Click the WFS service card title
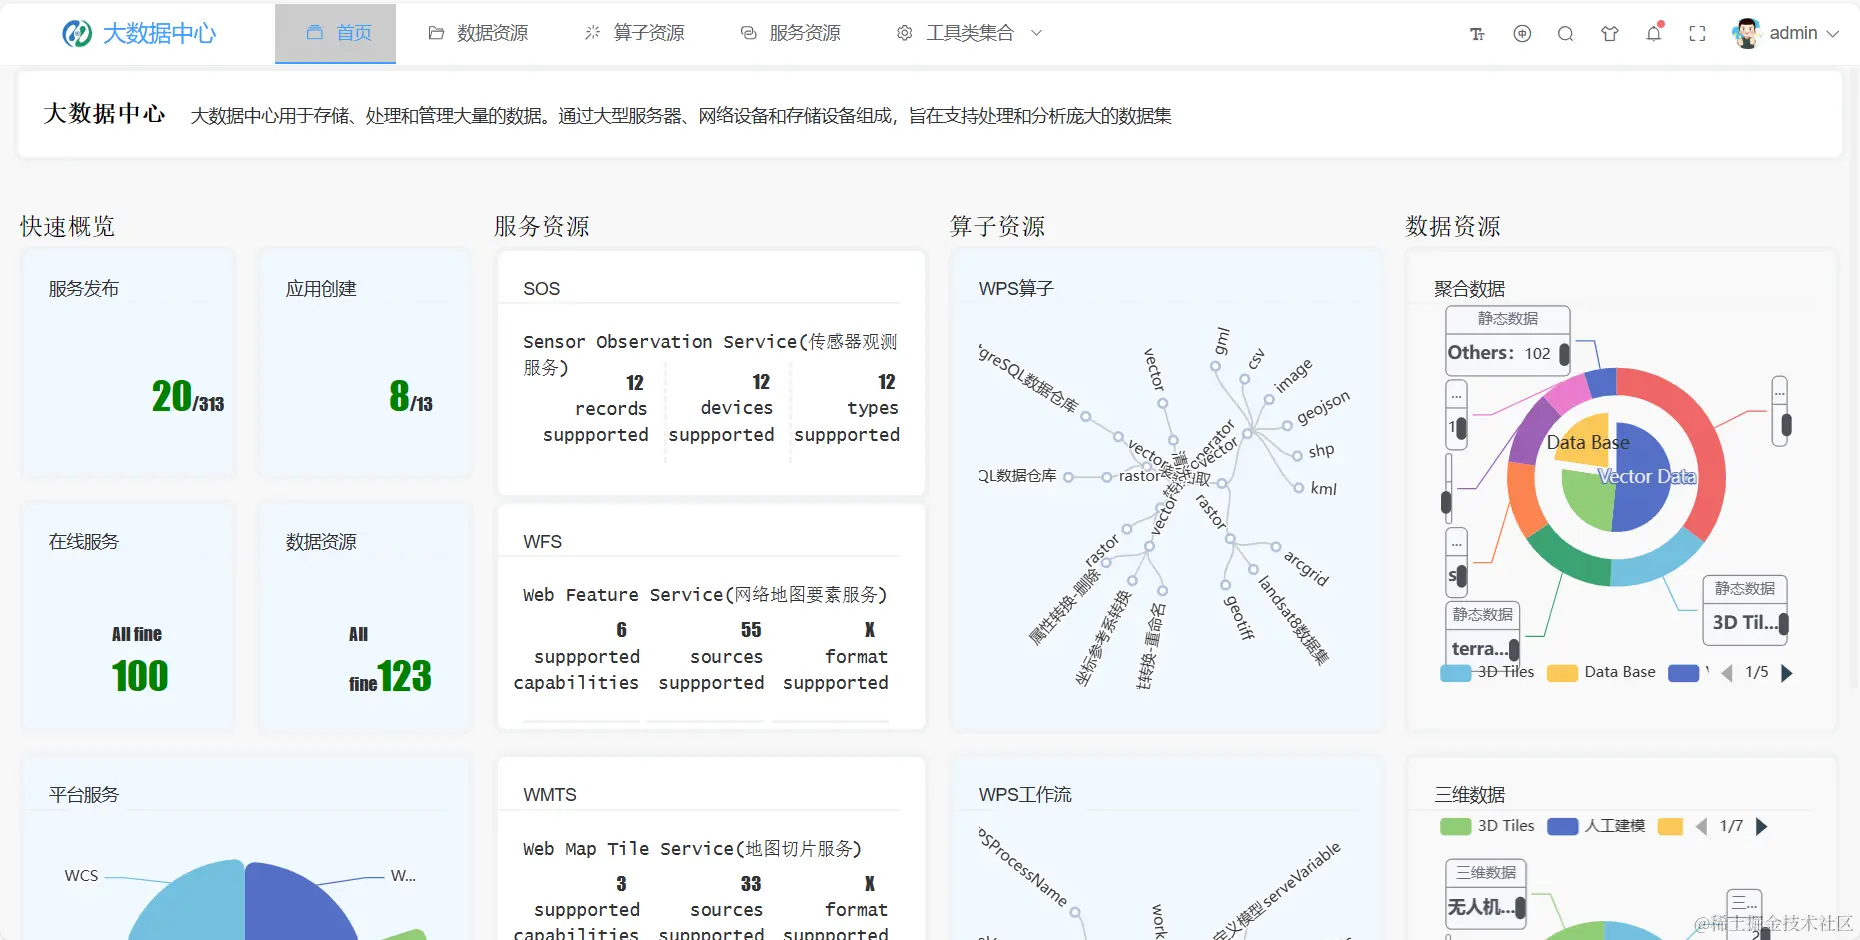1860x940 pixels. 543,542
